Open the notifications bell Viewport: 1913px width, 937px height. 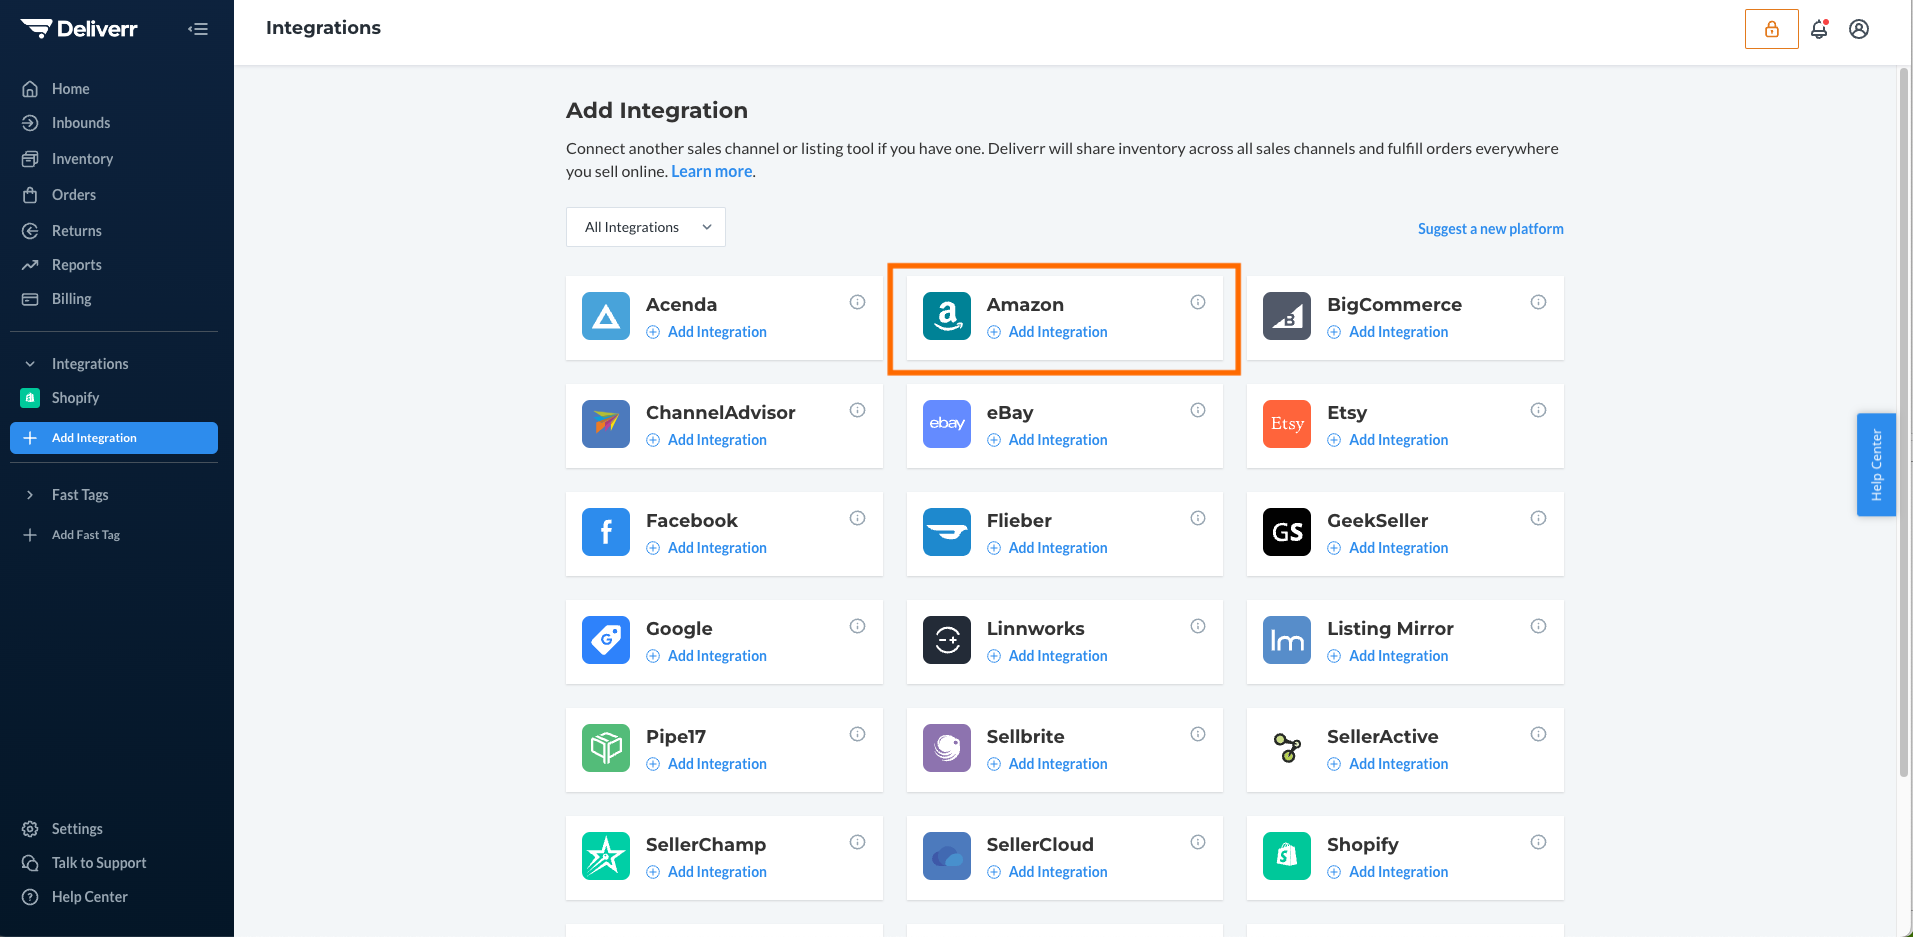[1819, 29]
